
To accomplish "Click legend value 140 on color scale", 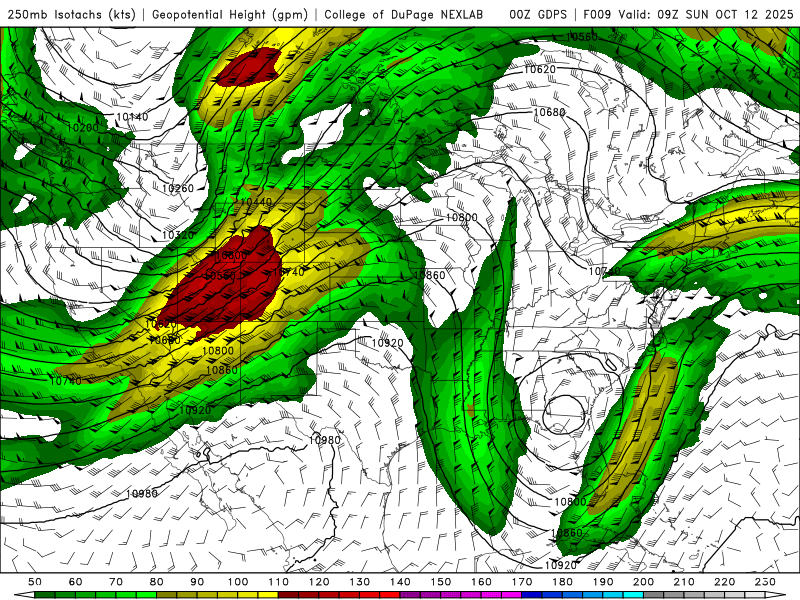I will tap(401, 582).
